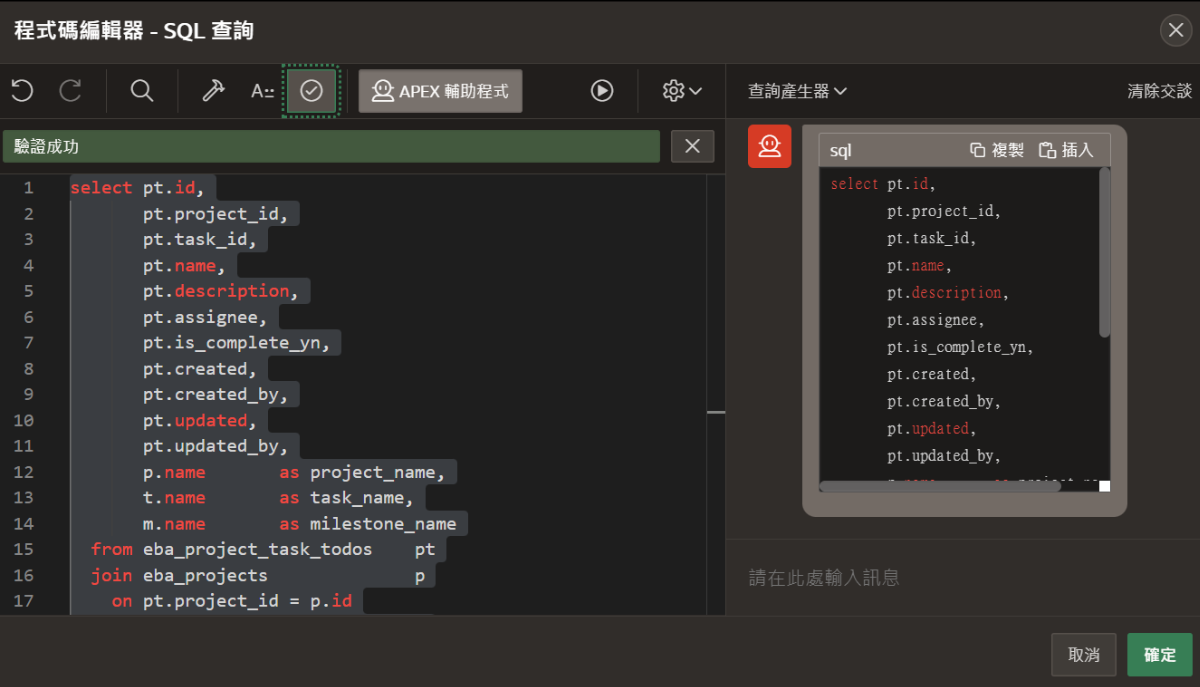Click 'pt.description,' on editor line 5
Viewport: 1200px width, 687px height.
(221, 291)
